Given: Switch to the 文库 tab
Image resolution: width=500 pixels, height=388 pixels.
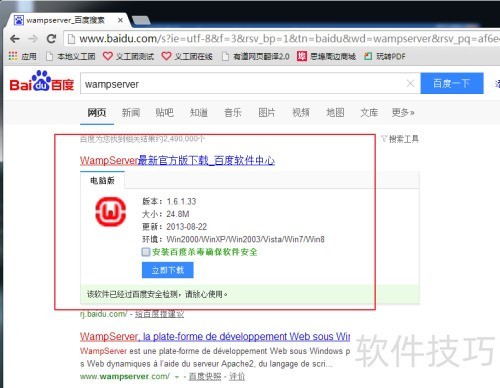Looking at the screenshot, I should tap(369, 113).
